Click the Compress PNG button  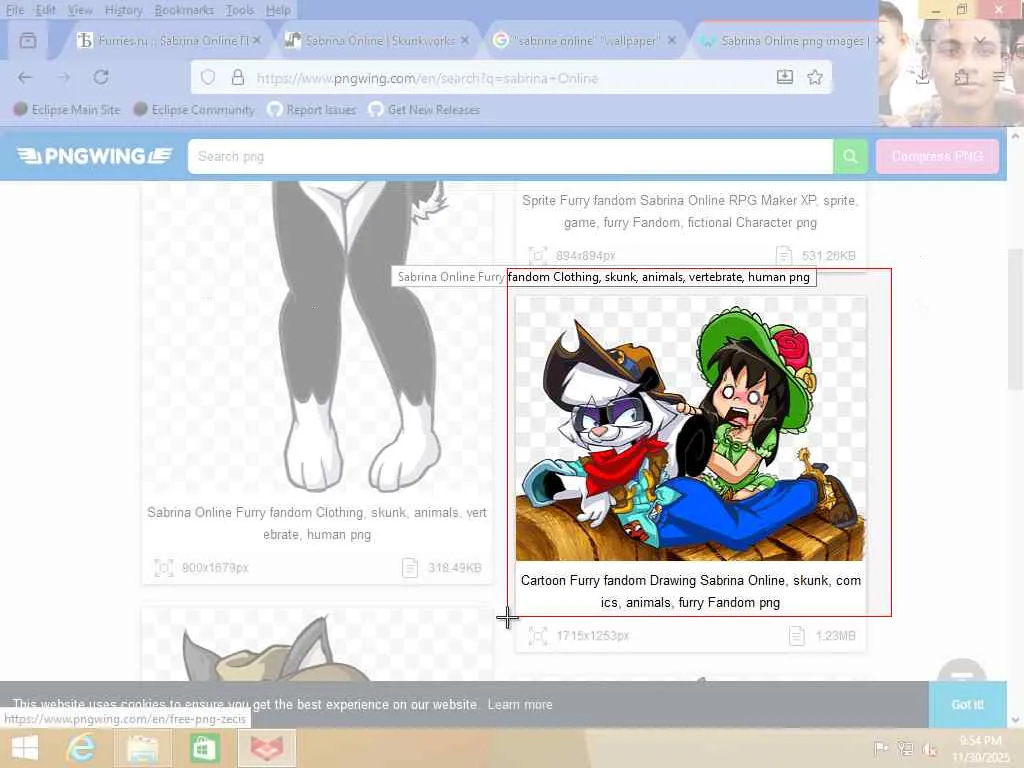[937, 157]
